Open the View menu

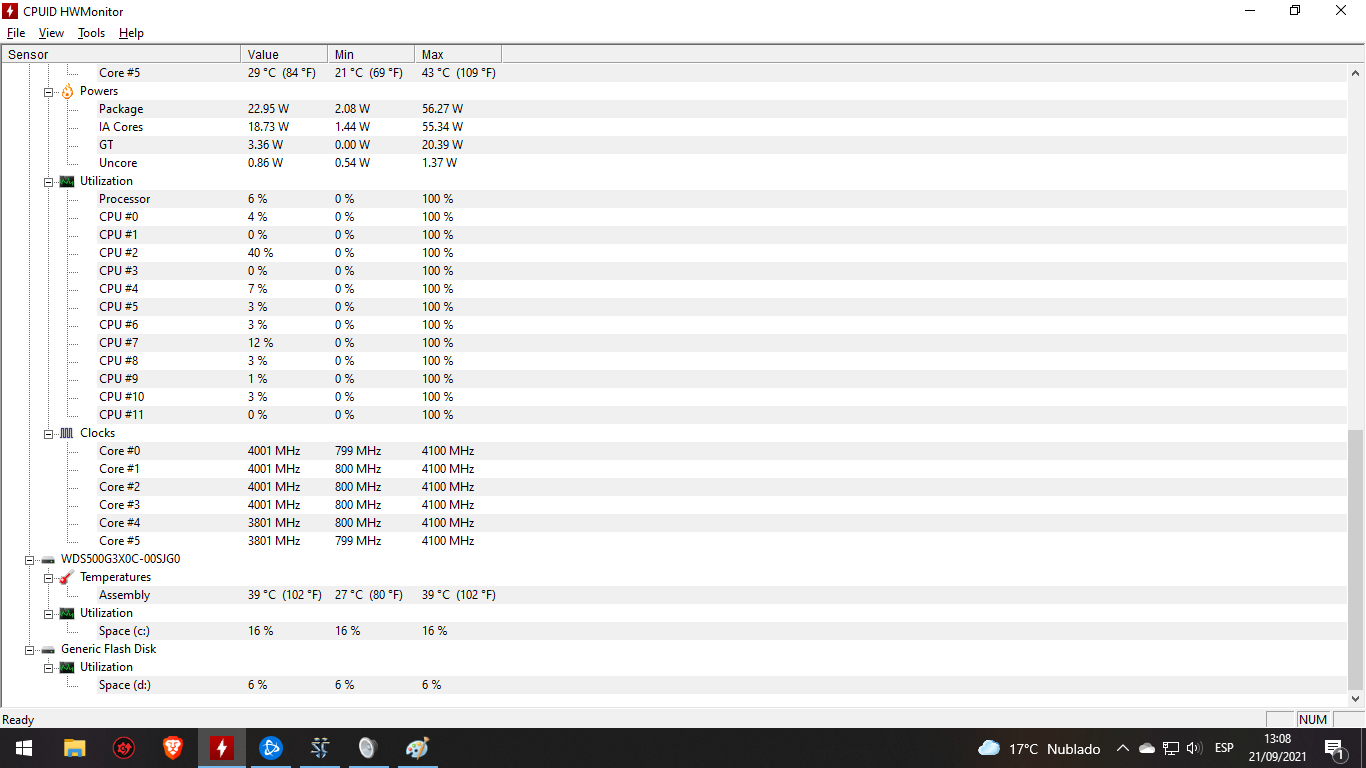[51, 33]
